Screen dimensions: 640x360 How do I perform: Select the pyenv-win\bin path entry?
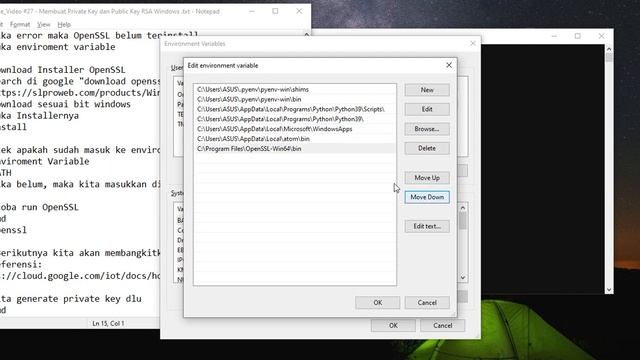click(295, 99)
